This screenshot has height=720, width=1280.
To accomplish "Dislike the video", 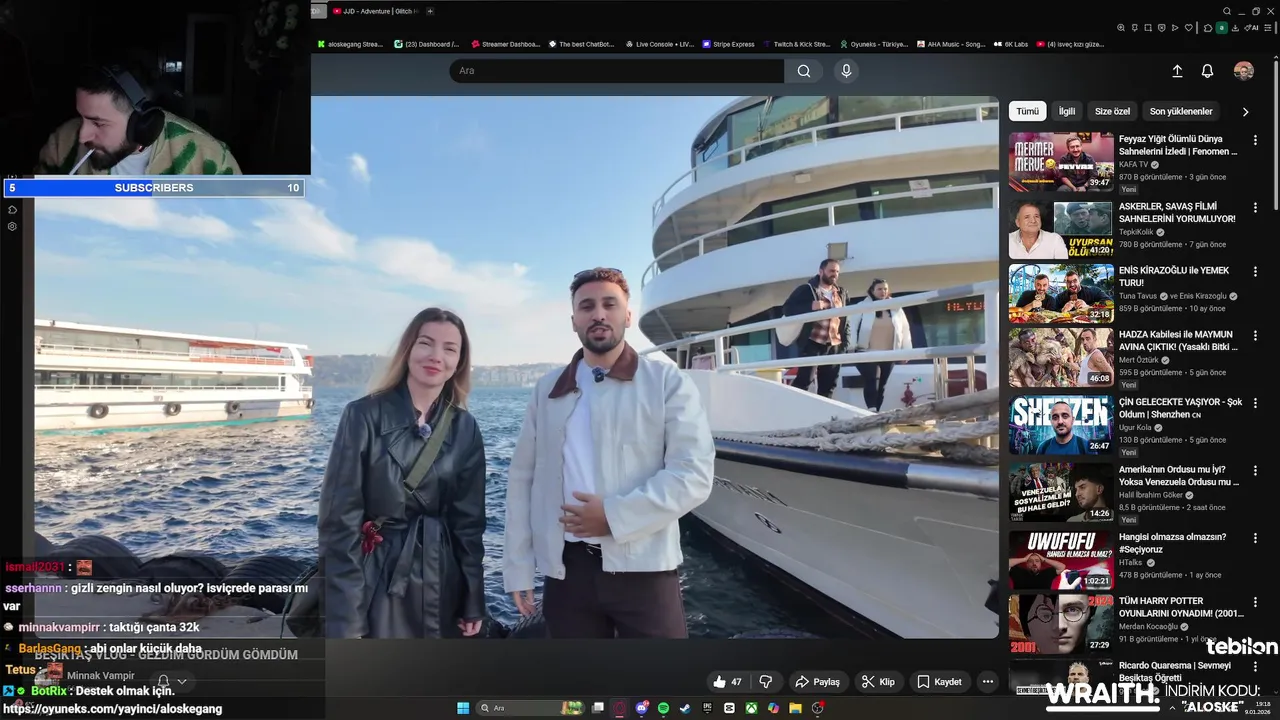I will [766, 682].
